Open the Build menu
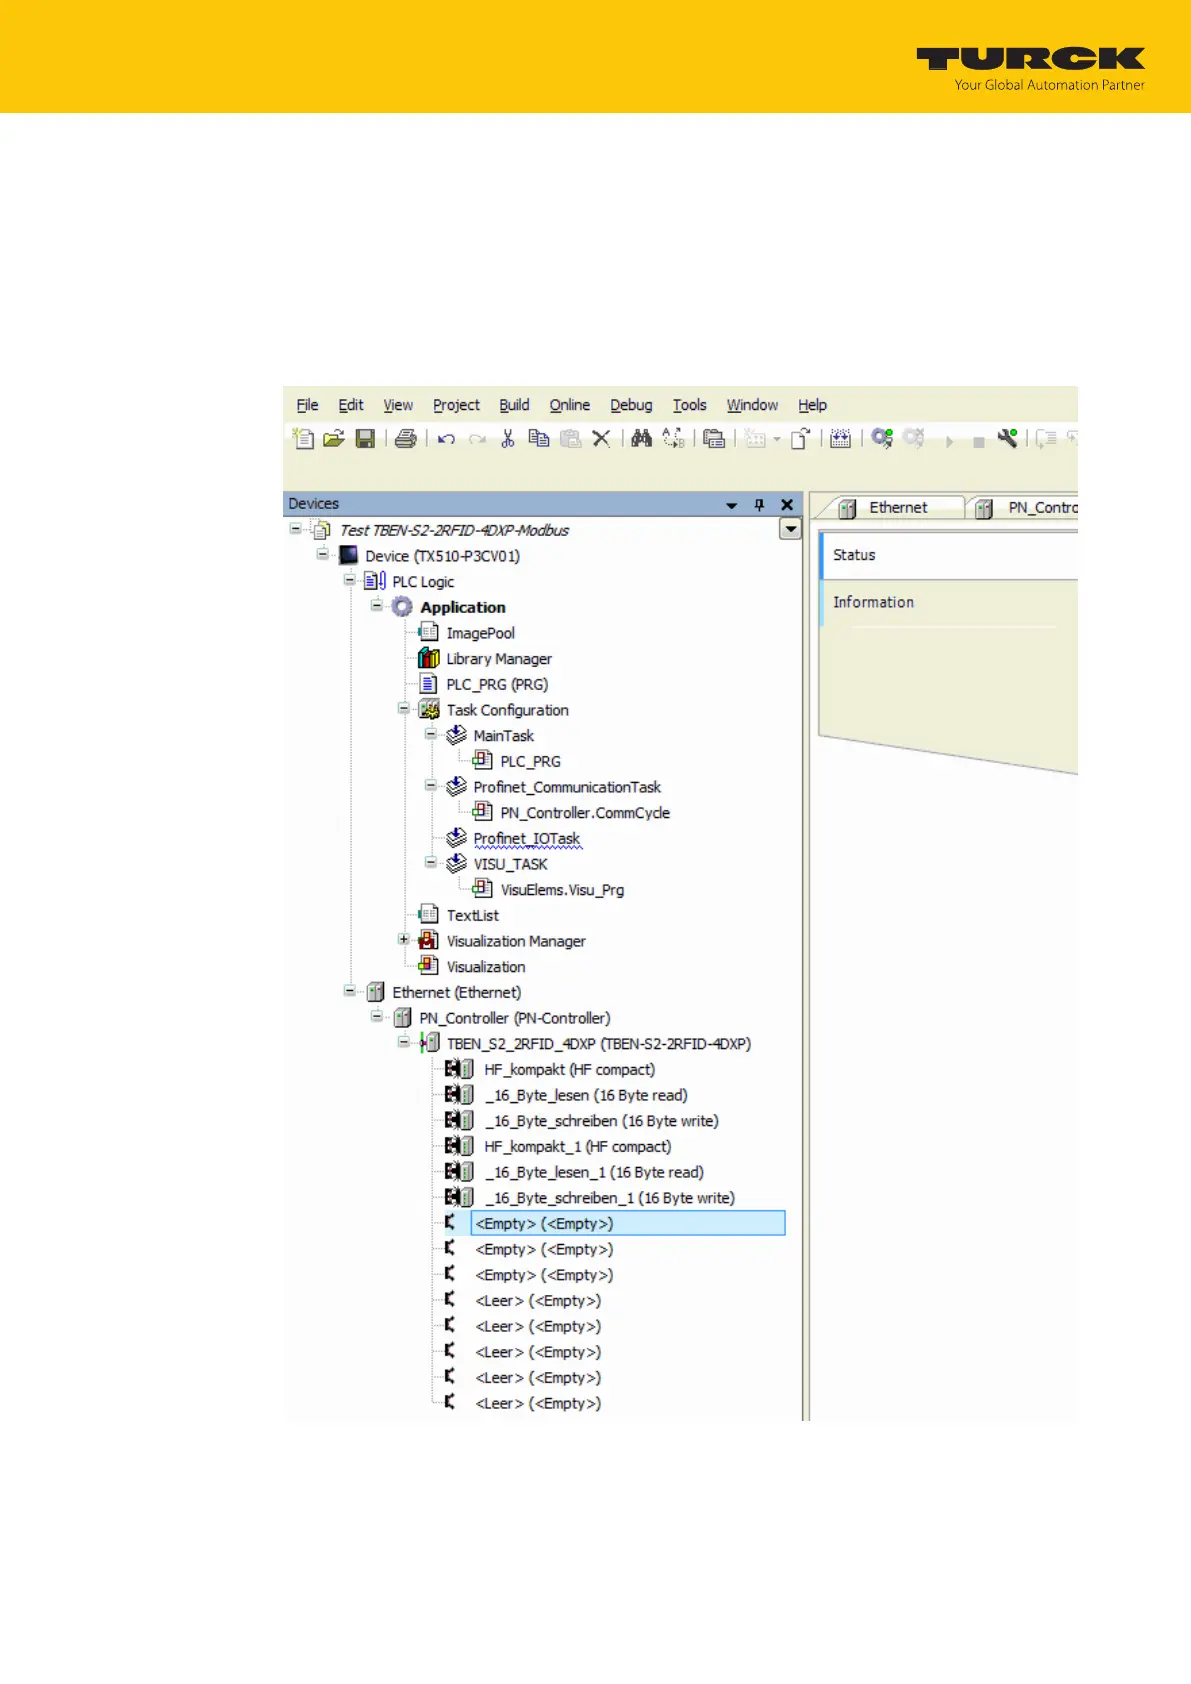 click(514, 405)
